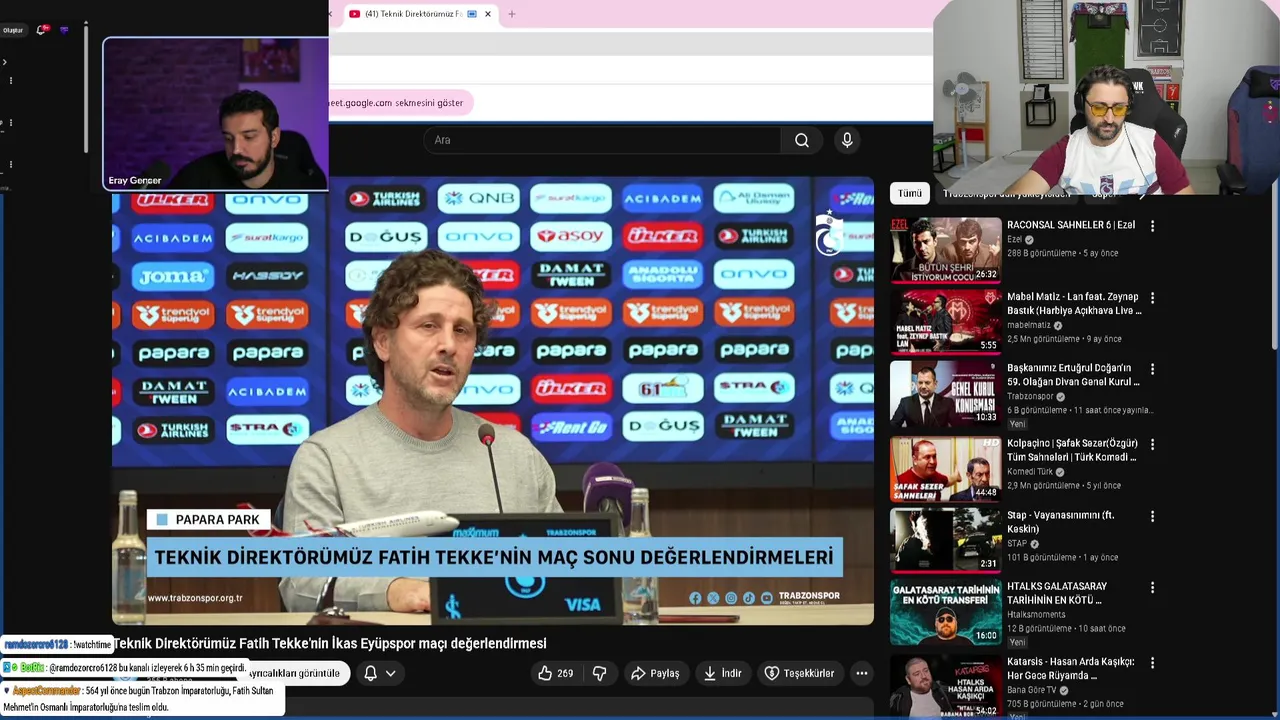Image resolution: width=1280 pixels, height=720 pixels.
Task: Click the meet.google.com sekmesini göster chip
Action: tap(399, 103)
